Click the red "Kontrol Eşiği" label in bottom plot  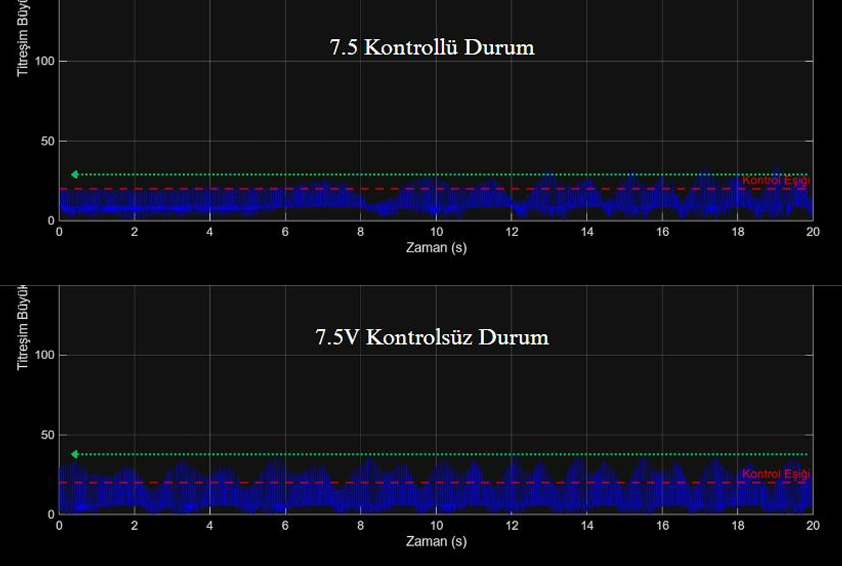pyautogui.click(x=775, y=474)
